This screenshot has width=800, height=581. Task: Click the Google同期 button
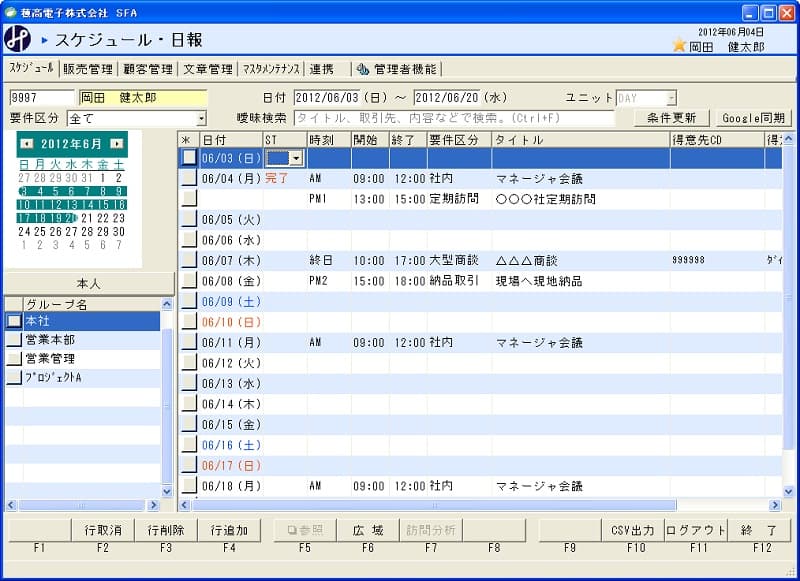[x=754, y=118]
